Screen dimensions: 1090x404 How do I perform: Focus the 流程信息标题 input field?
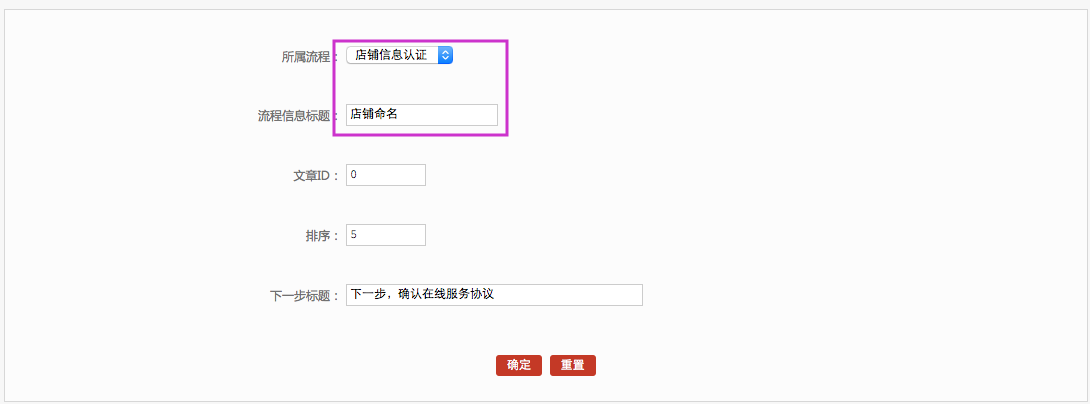tap(421, 115)
